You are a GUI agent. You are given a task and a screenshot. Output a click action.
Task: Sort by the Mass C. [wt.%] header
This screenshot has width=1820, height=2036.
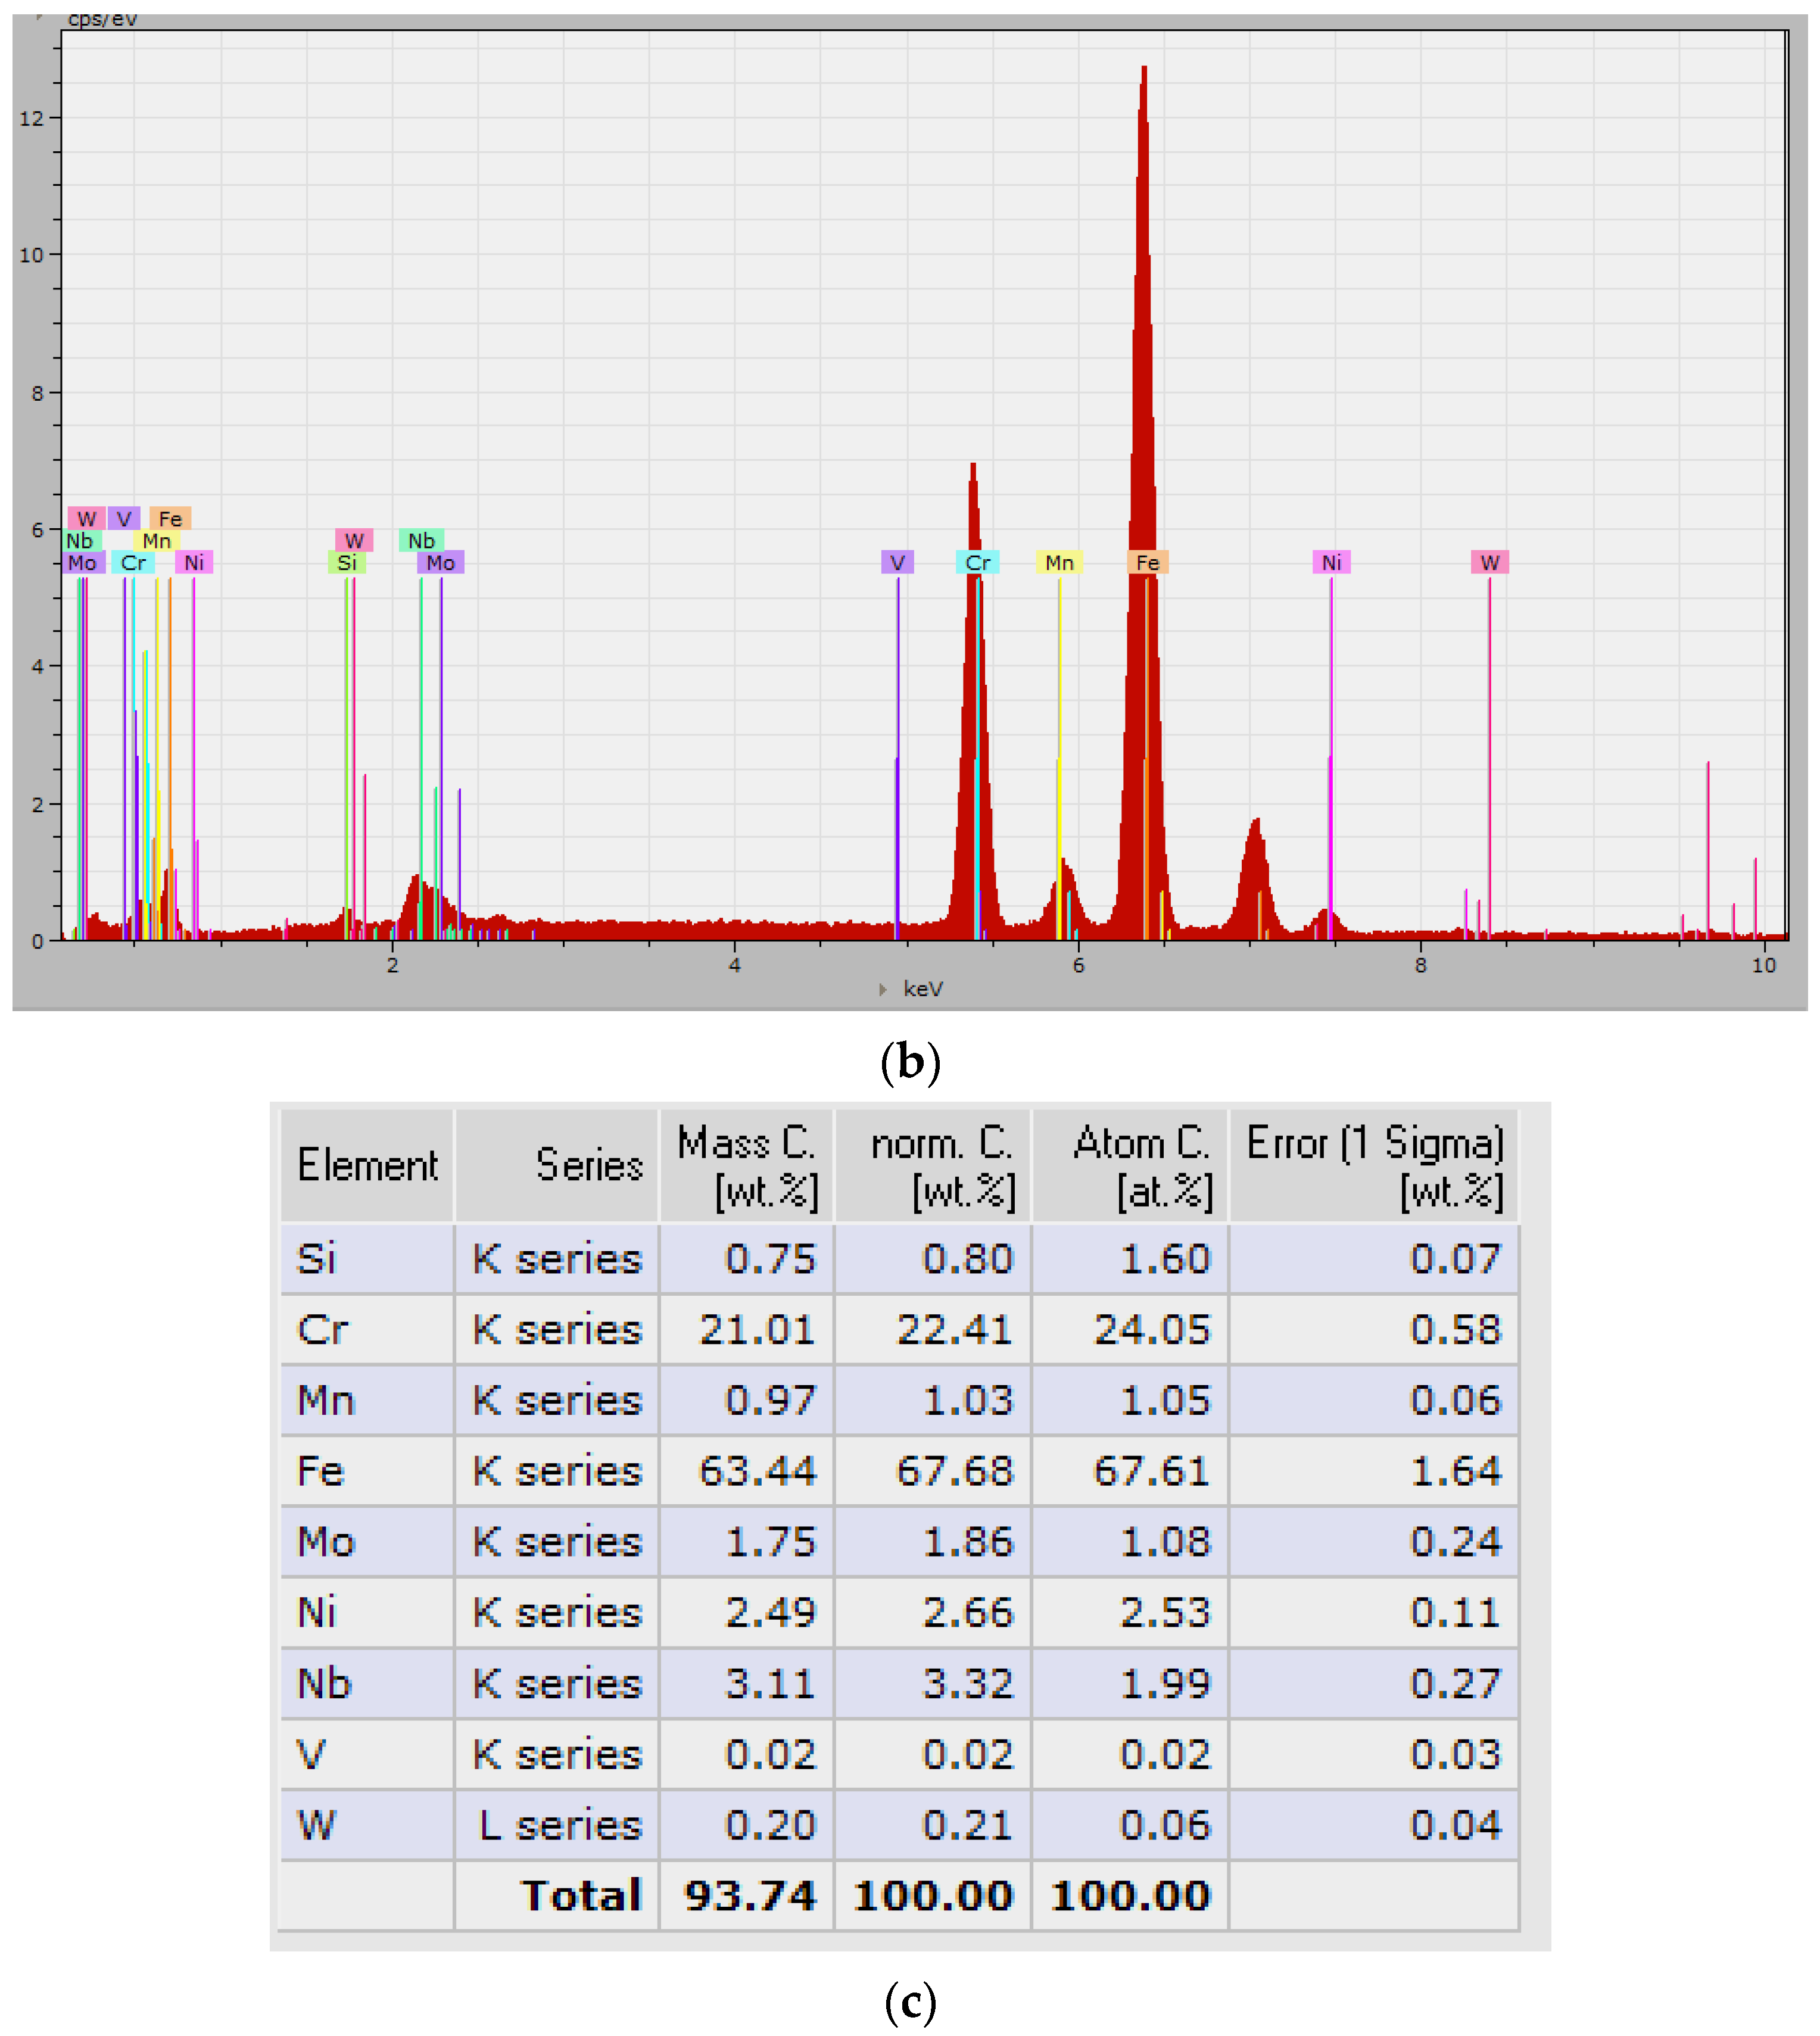(747, 1166)
